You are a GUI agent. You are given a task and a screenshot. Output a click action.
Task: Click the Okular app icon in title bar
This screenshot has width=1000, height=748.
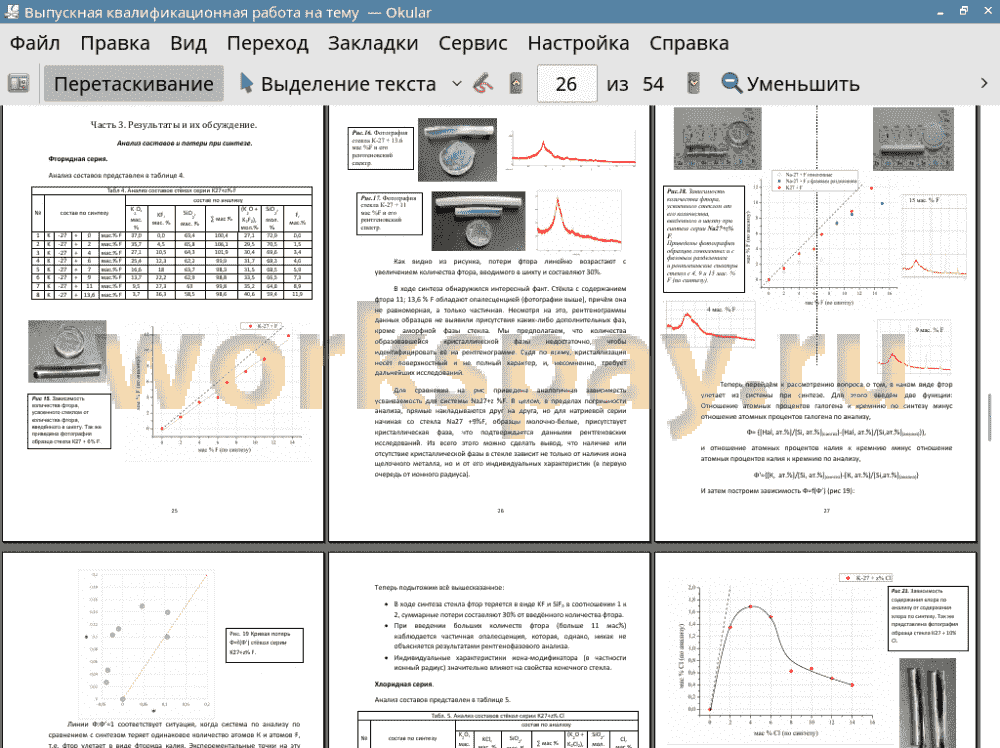coord(11,12)
